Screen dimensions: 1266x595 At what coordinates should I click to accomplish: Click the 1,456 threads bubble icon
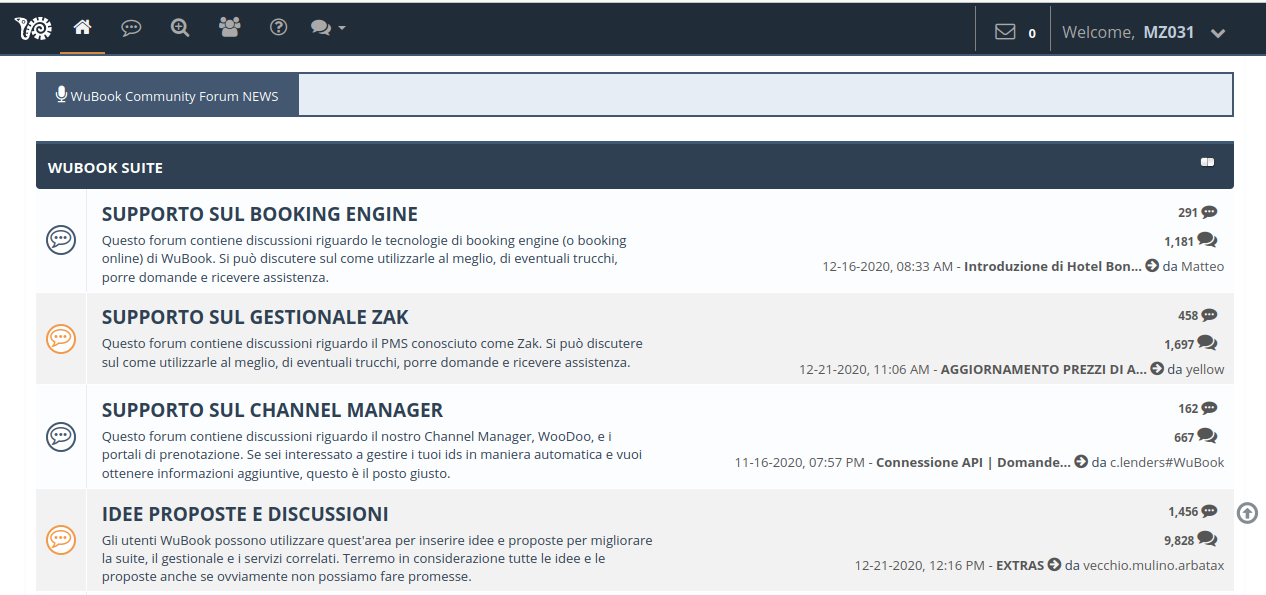[1209, 511]
